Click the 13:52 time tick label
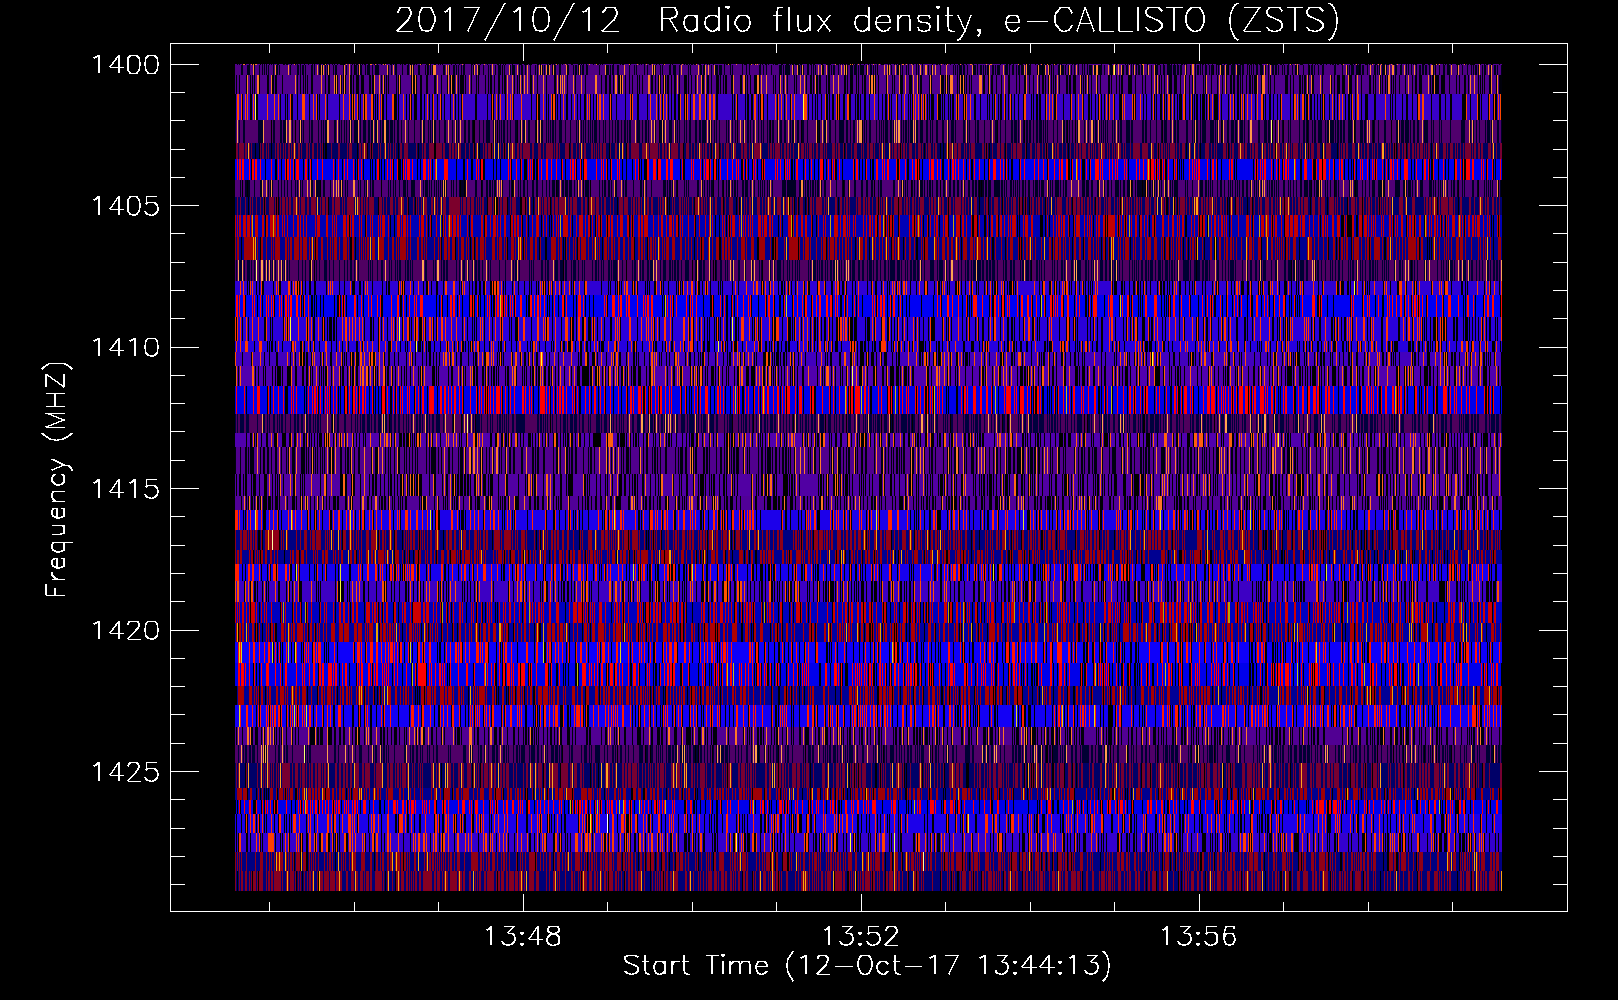The image size is (1618, 1000). [861, 937]
